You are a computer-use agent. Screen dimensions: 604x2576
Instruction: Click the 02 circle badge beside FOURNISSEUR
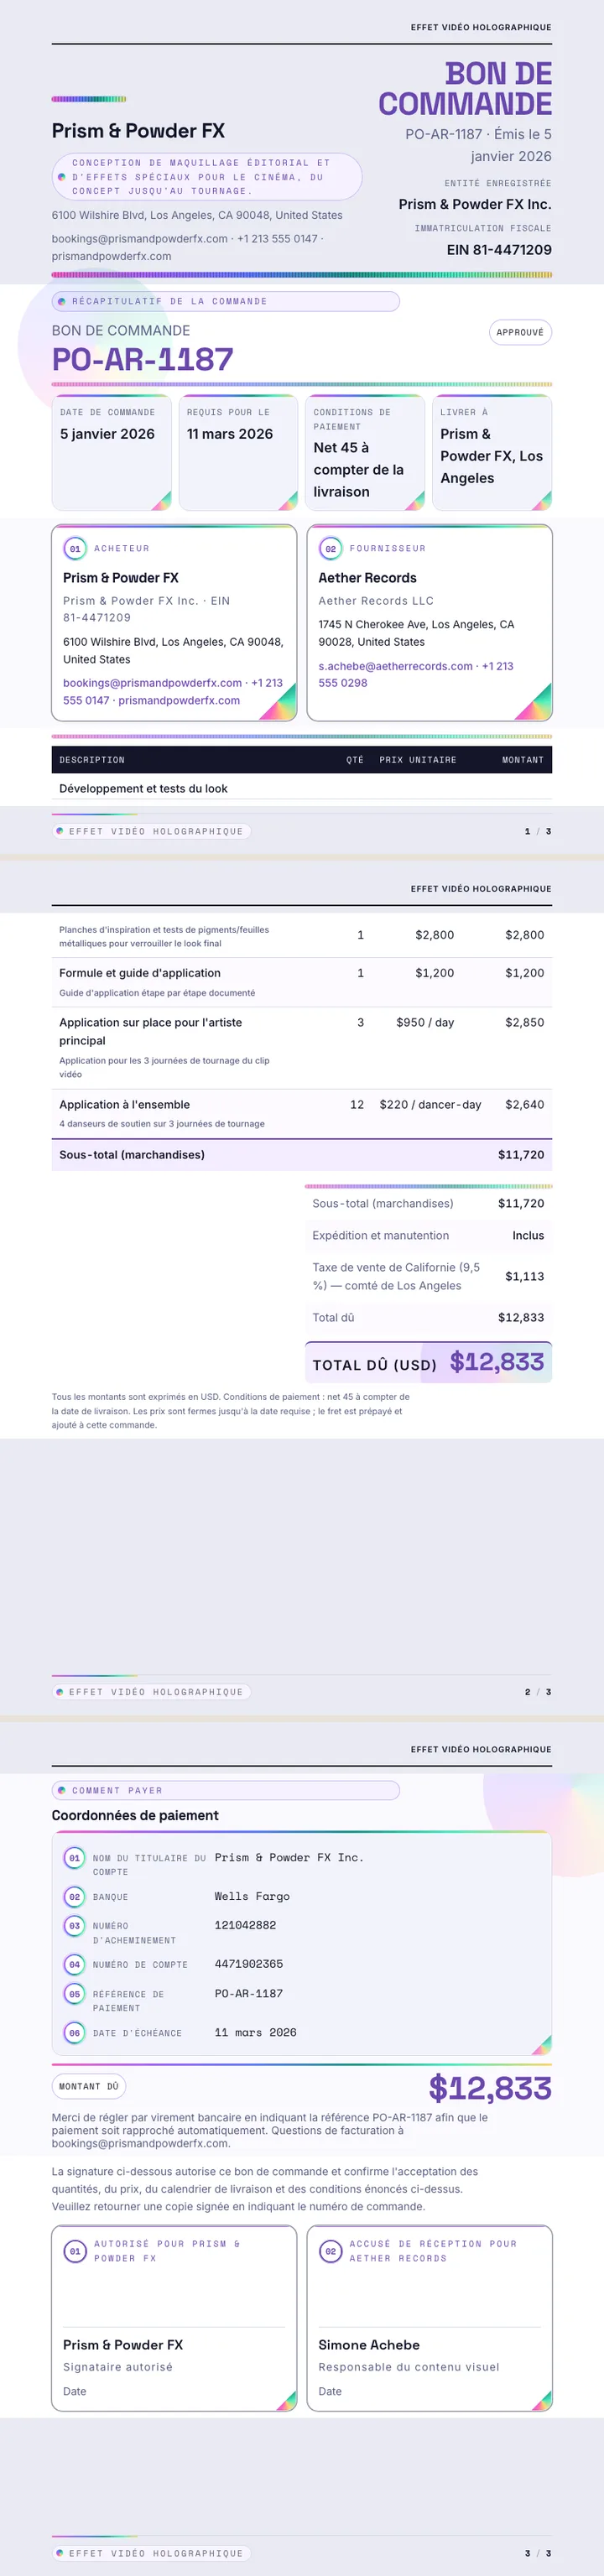(330, 549)
